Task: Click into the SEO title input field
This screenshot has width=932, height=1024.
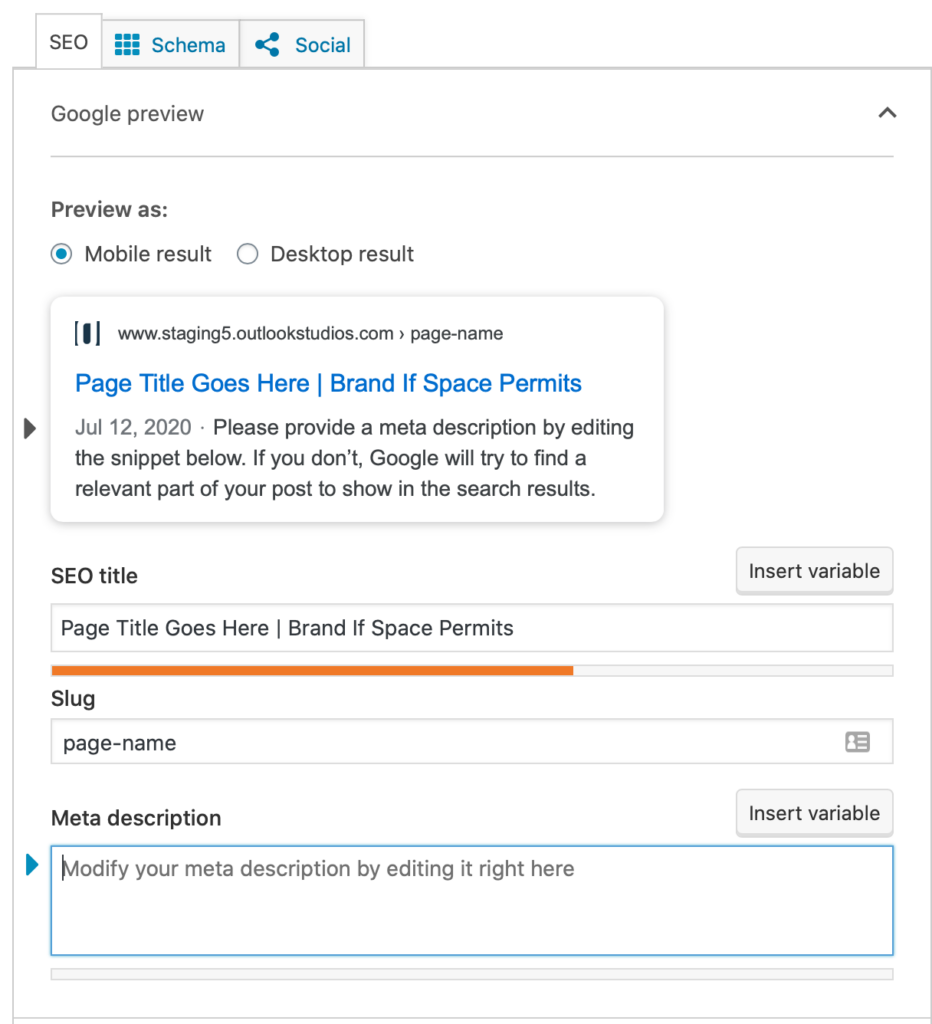Action: [472, 628]
